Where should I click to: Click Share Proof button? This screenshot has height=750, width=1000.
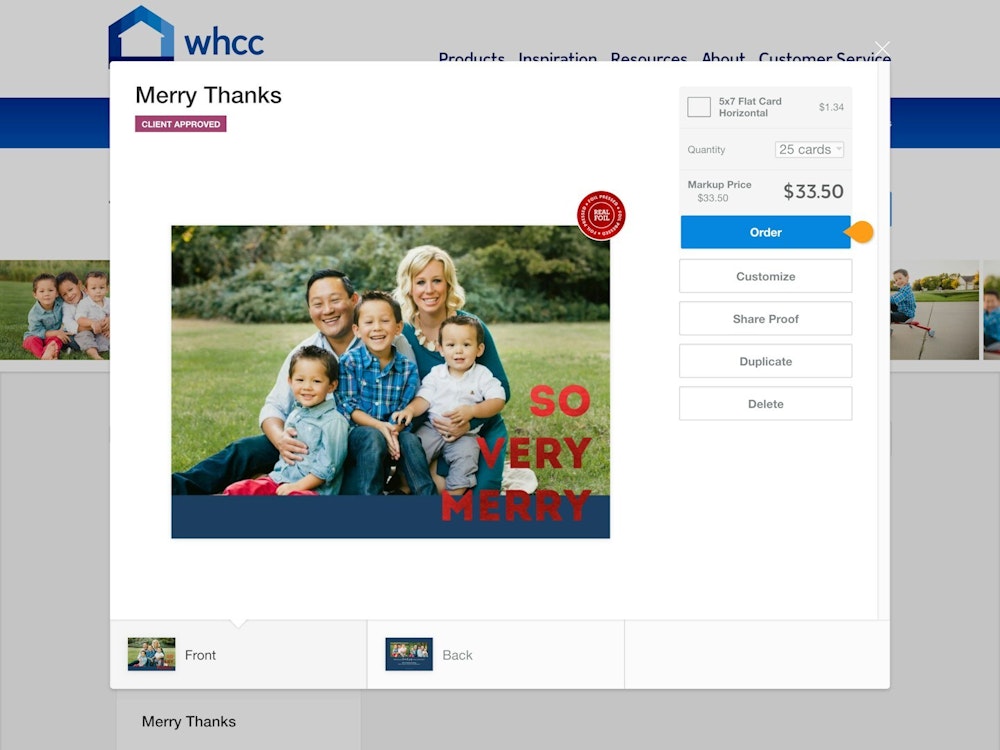tap(765, 319)
